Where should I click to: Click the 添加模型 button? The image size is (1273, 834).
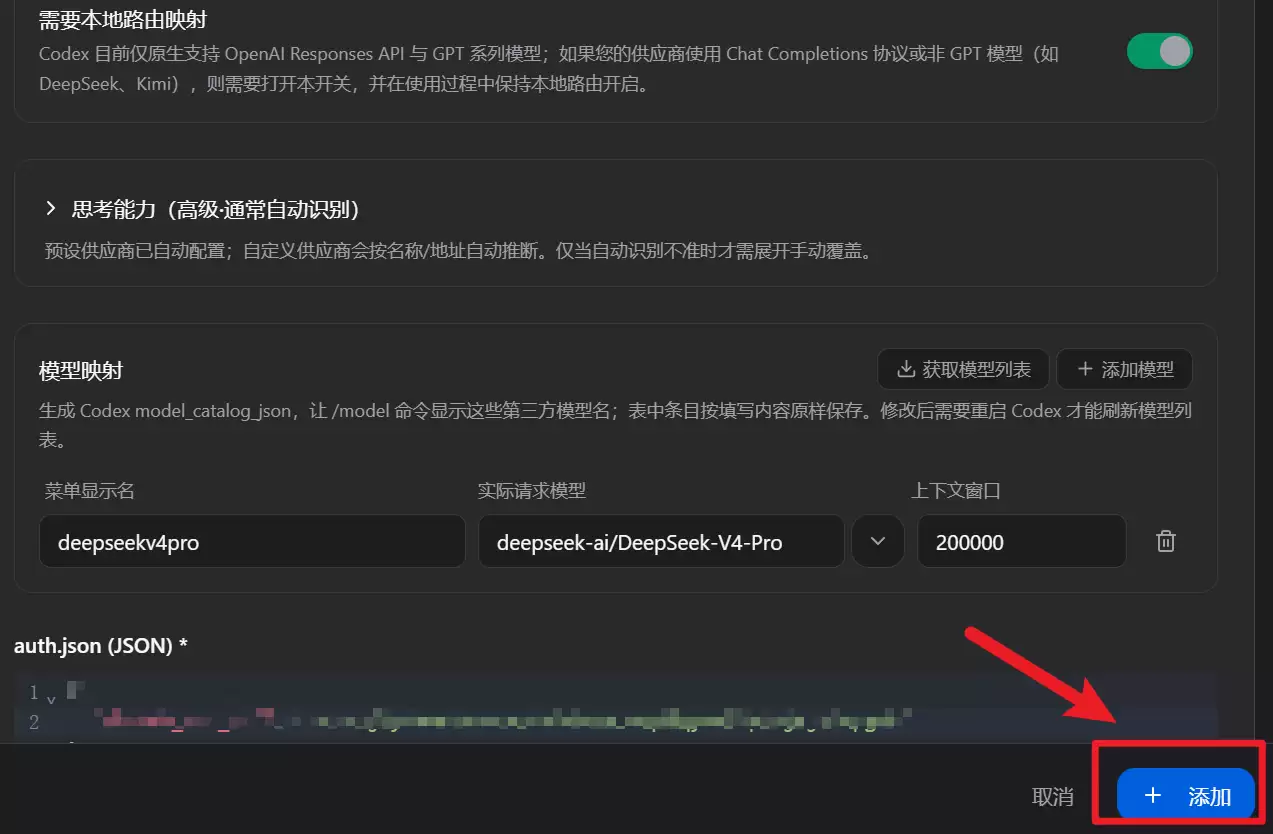[x=1124, y=370]
